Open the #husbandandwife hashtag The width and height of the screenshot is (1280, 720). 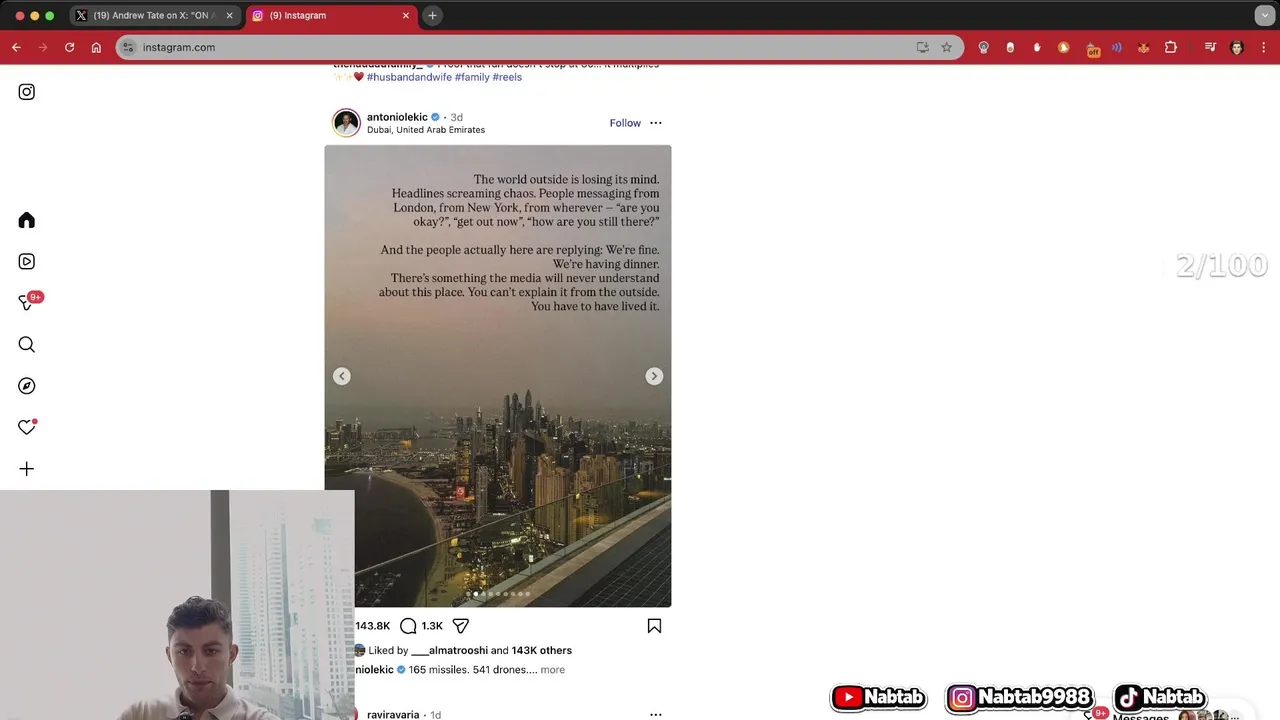tap(409, 77)
